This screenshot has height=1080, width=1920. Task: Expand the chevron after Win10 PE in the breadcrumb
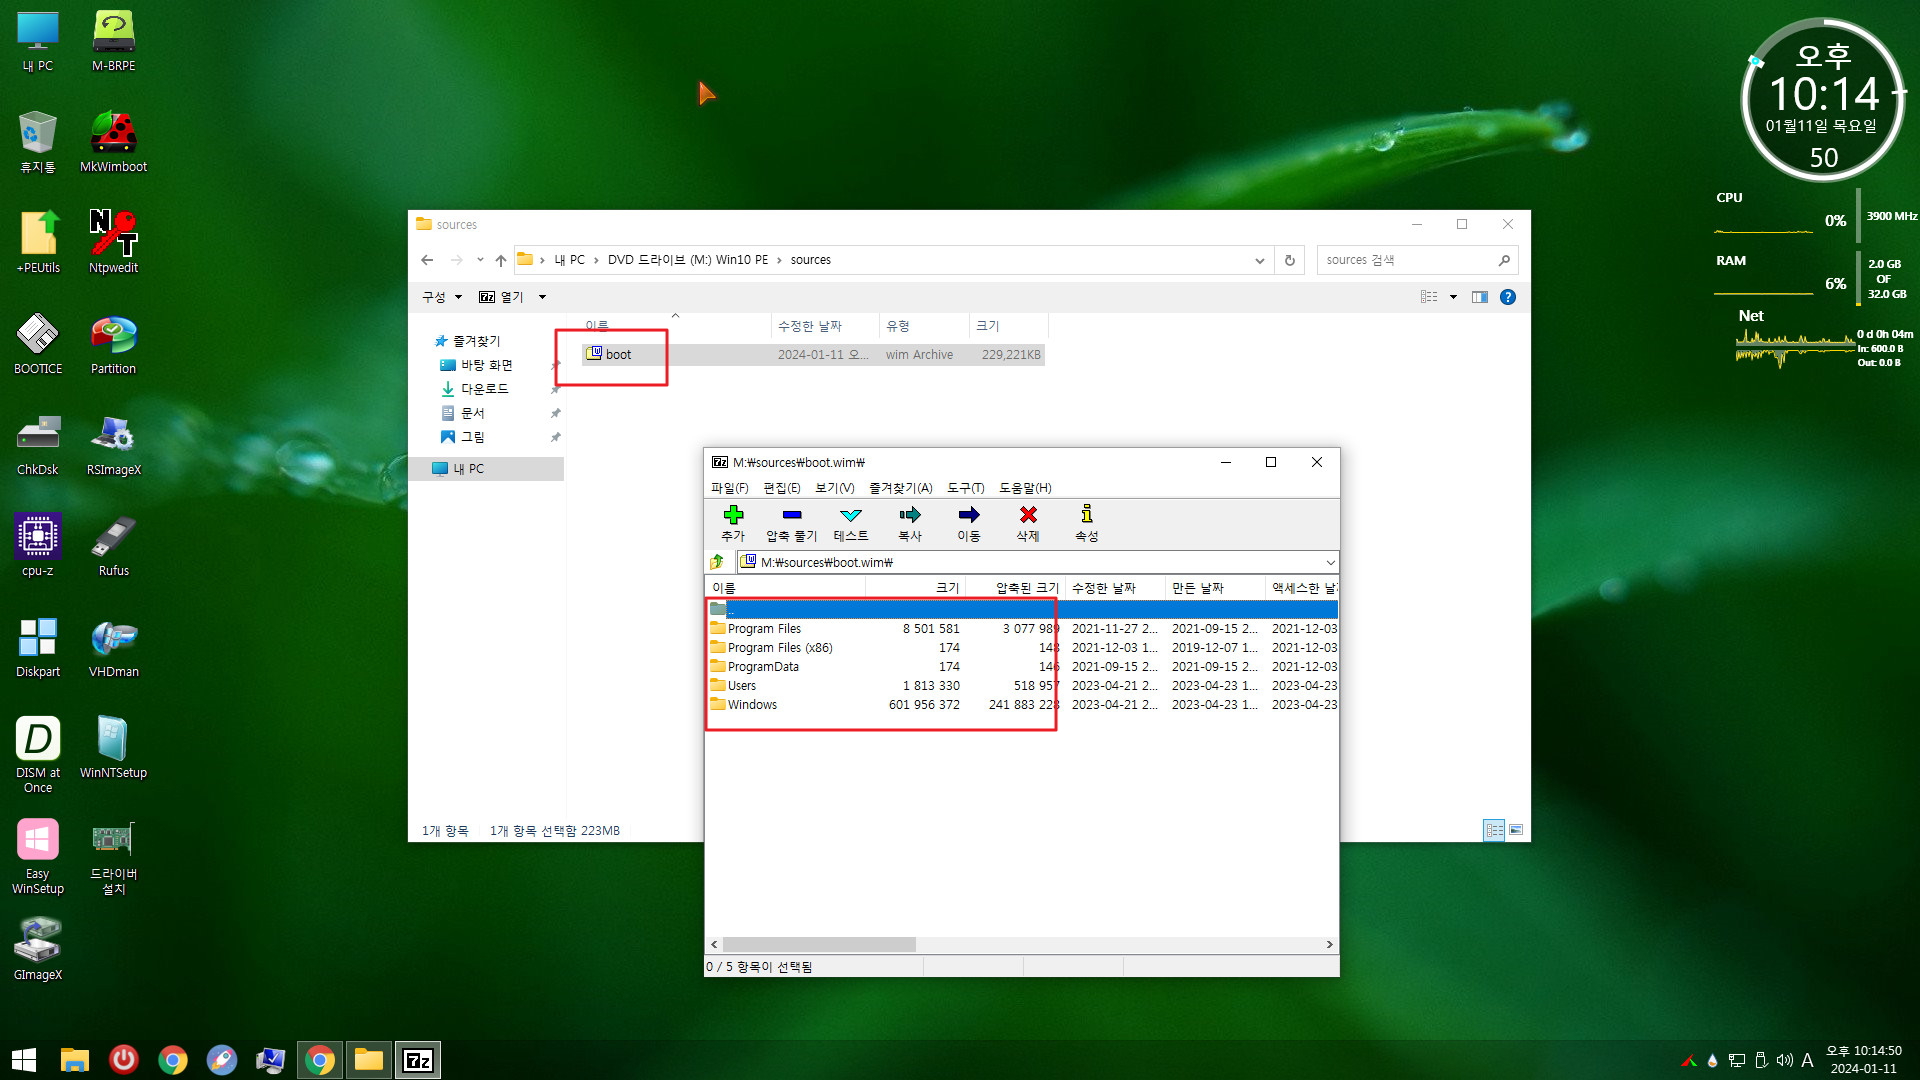click(x=779, y=260)
